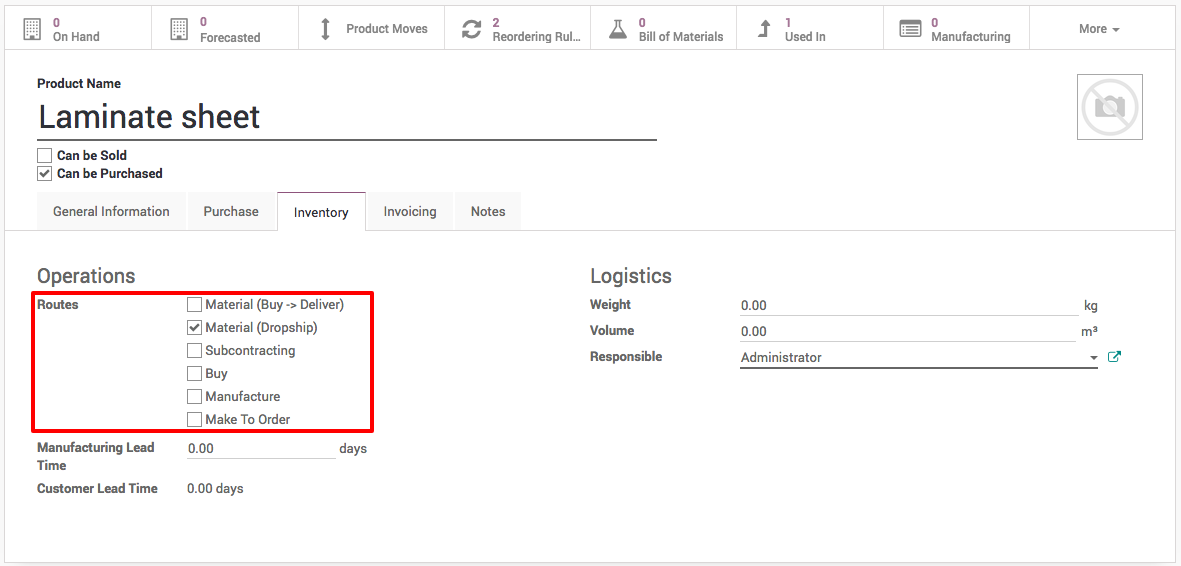Image resolution: width=1181 pixels, height=566 pixels.
Task: Click the Reordering Rules refresh icon
Action: pos(471,29)
